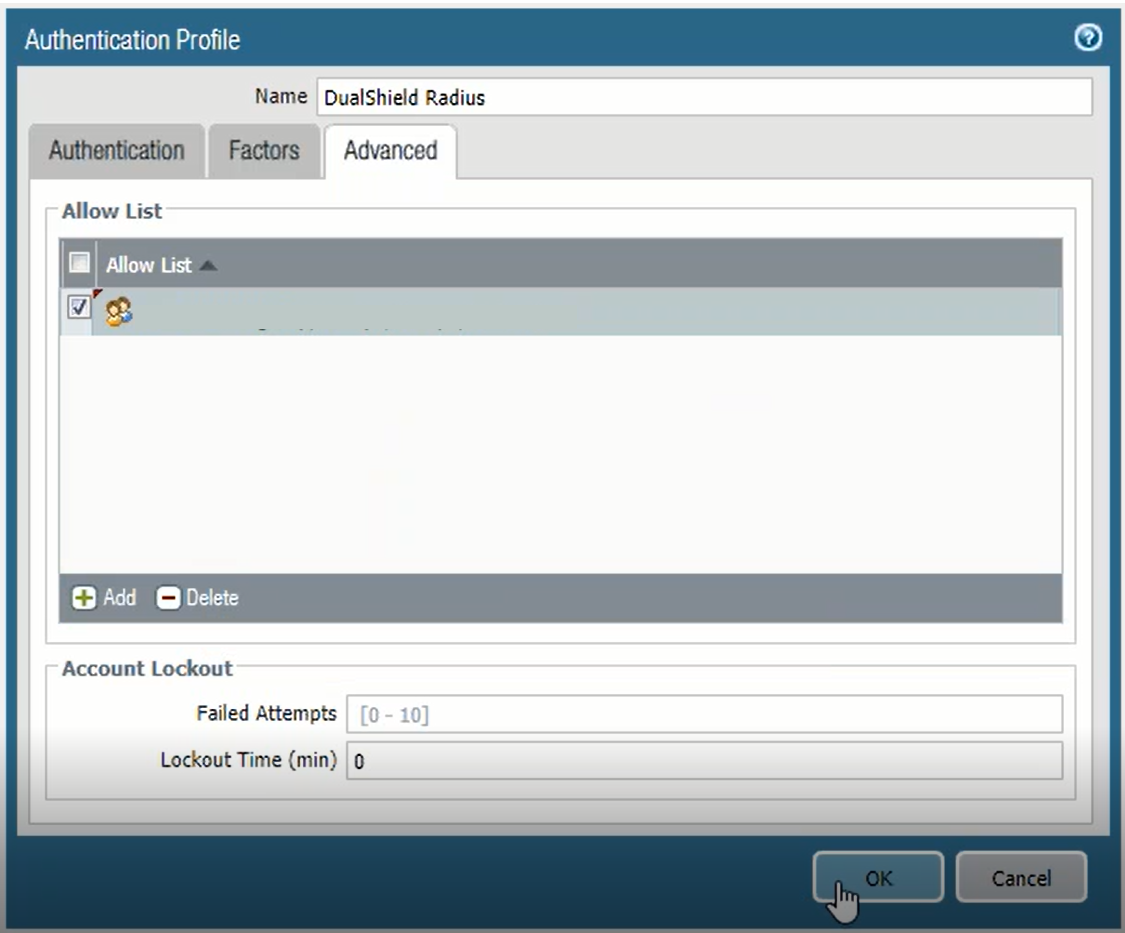
Task: Uncheck the checked allow list entry checkbox
Action: 79,307
